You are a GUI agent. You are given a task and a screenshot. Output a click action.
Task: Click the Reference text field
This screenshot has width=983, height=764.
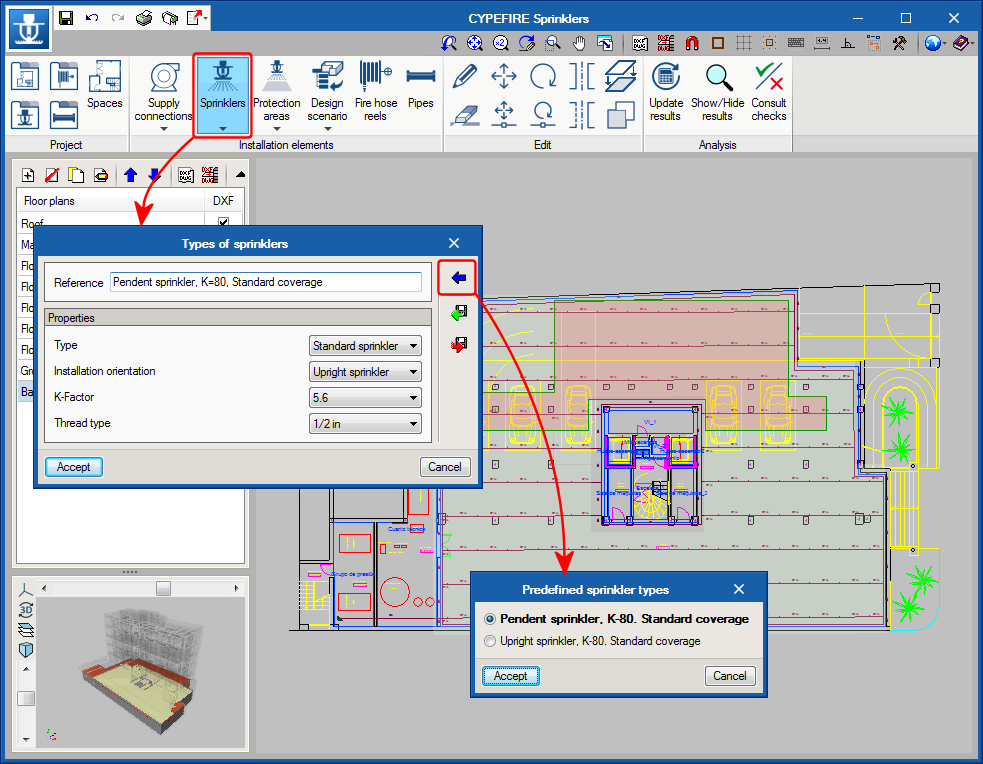click(266, 283)
